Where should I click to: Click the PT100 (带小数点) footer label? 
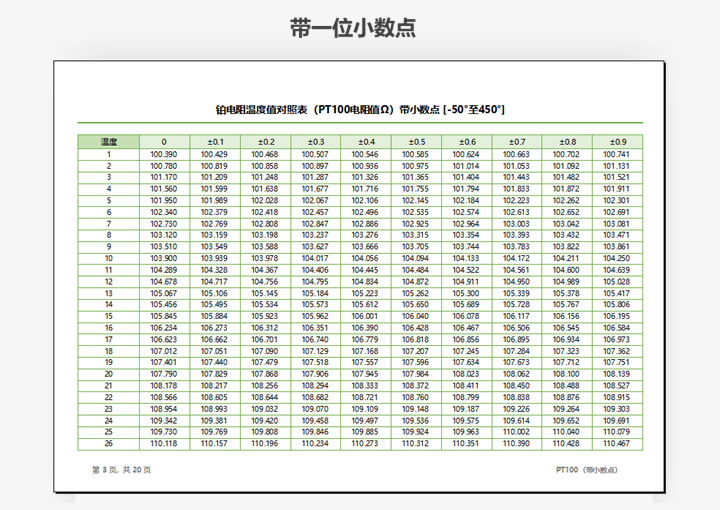587,469
